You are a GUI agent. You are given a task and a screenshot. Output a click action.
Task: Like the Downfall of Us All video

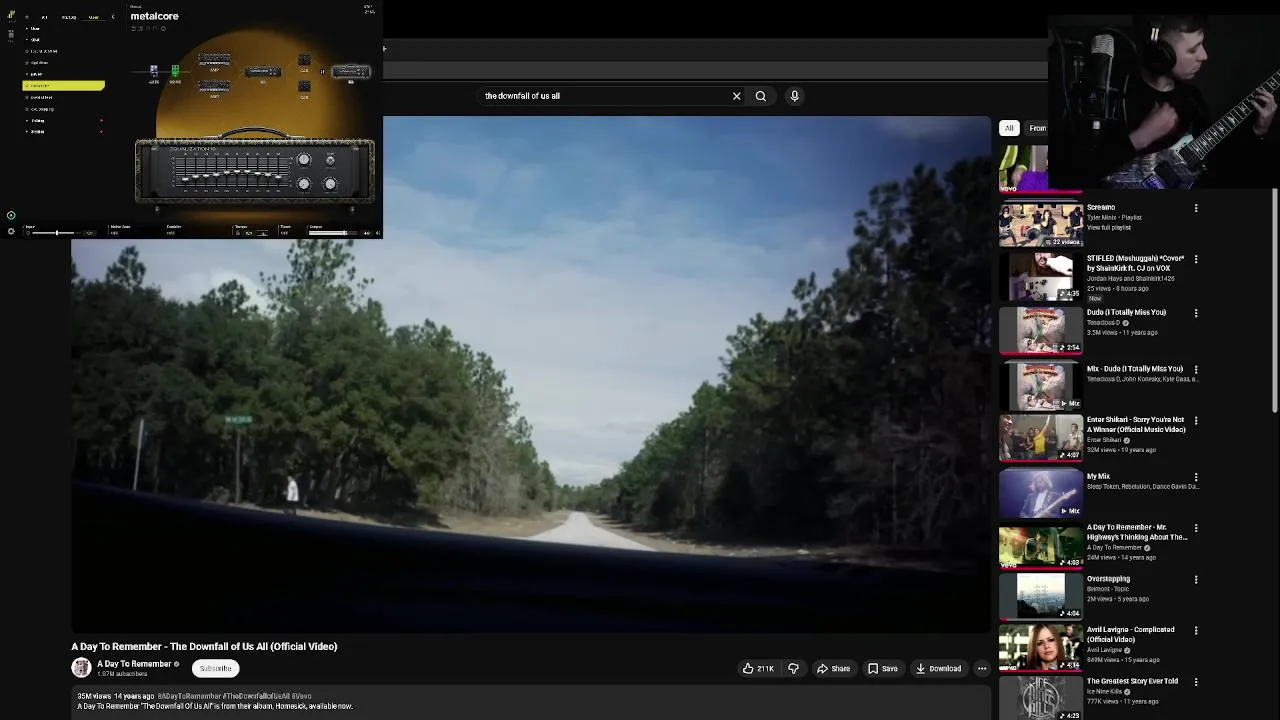(758, 669)
